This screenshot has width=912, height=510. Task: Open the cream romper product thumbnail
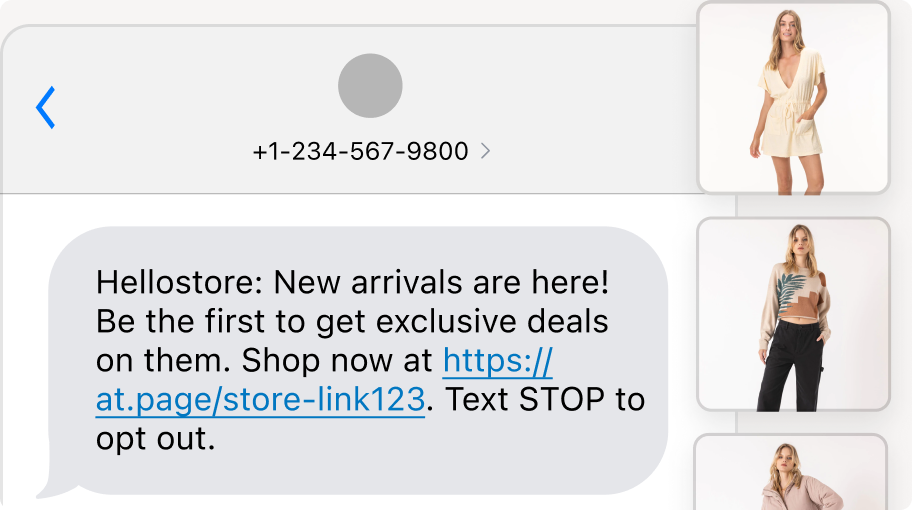(x=793, y=97)
